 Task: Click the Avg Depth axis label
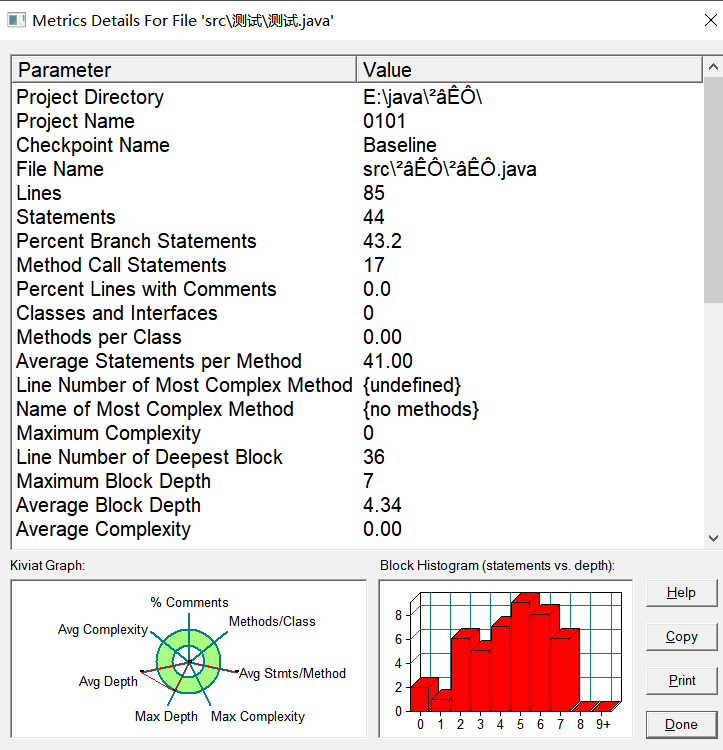(x=108, y=681)
